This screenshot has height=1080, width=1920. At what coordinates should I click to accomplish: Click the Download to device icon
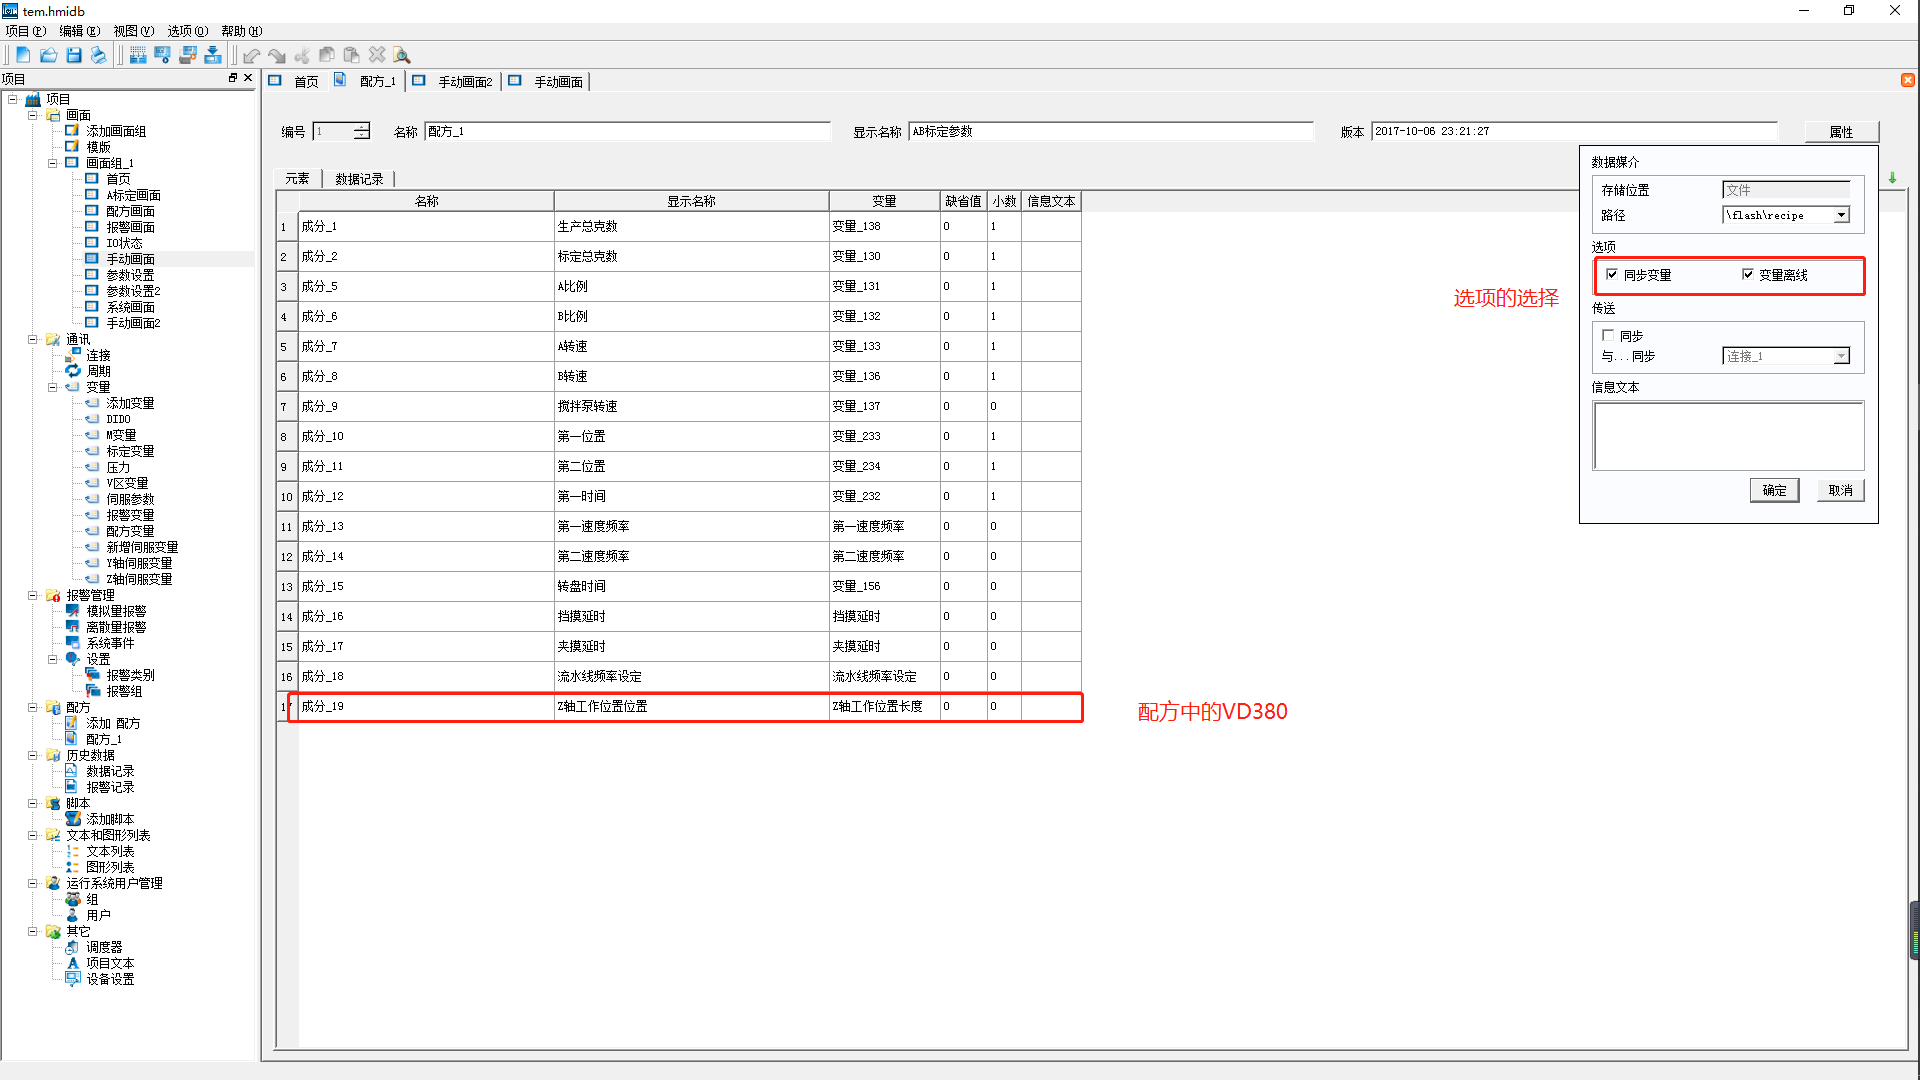213,55
